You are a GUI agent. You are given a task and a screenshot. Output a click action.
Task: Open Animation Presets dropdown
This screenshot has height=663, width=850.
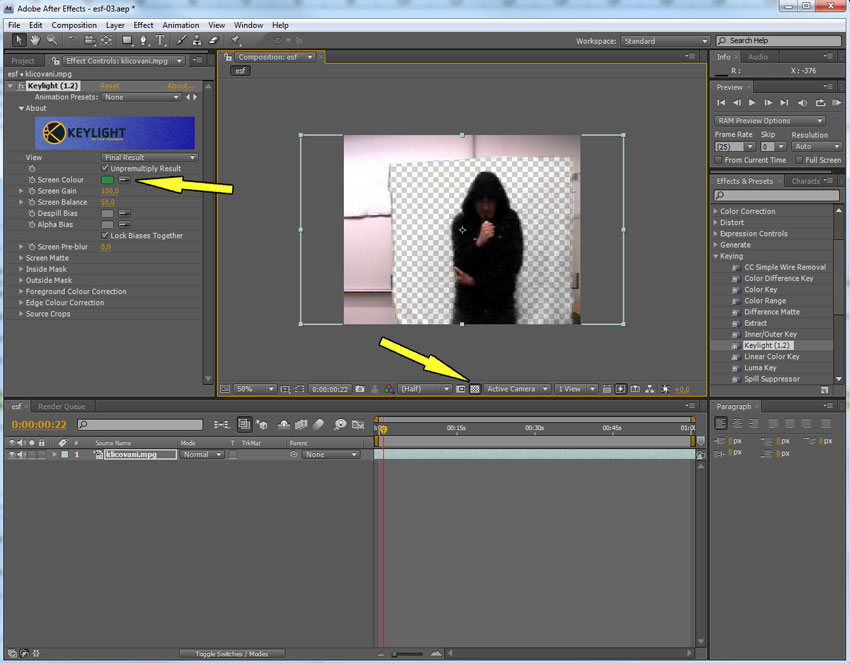(x=141, y=97)
